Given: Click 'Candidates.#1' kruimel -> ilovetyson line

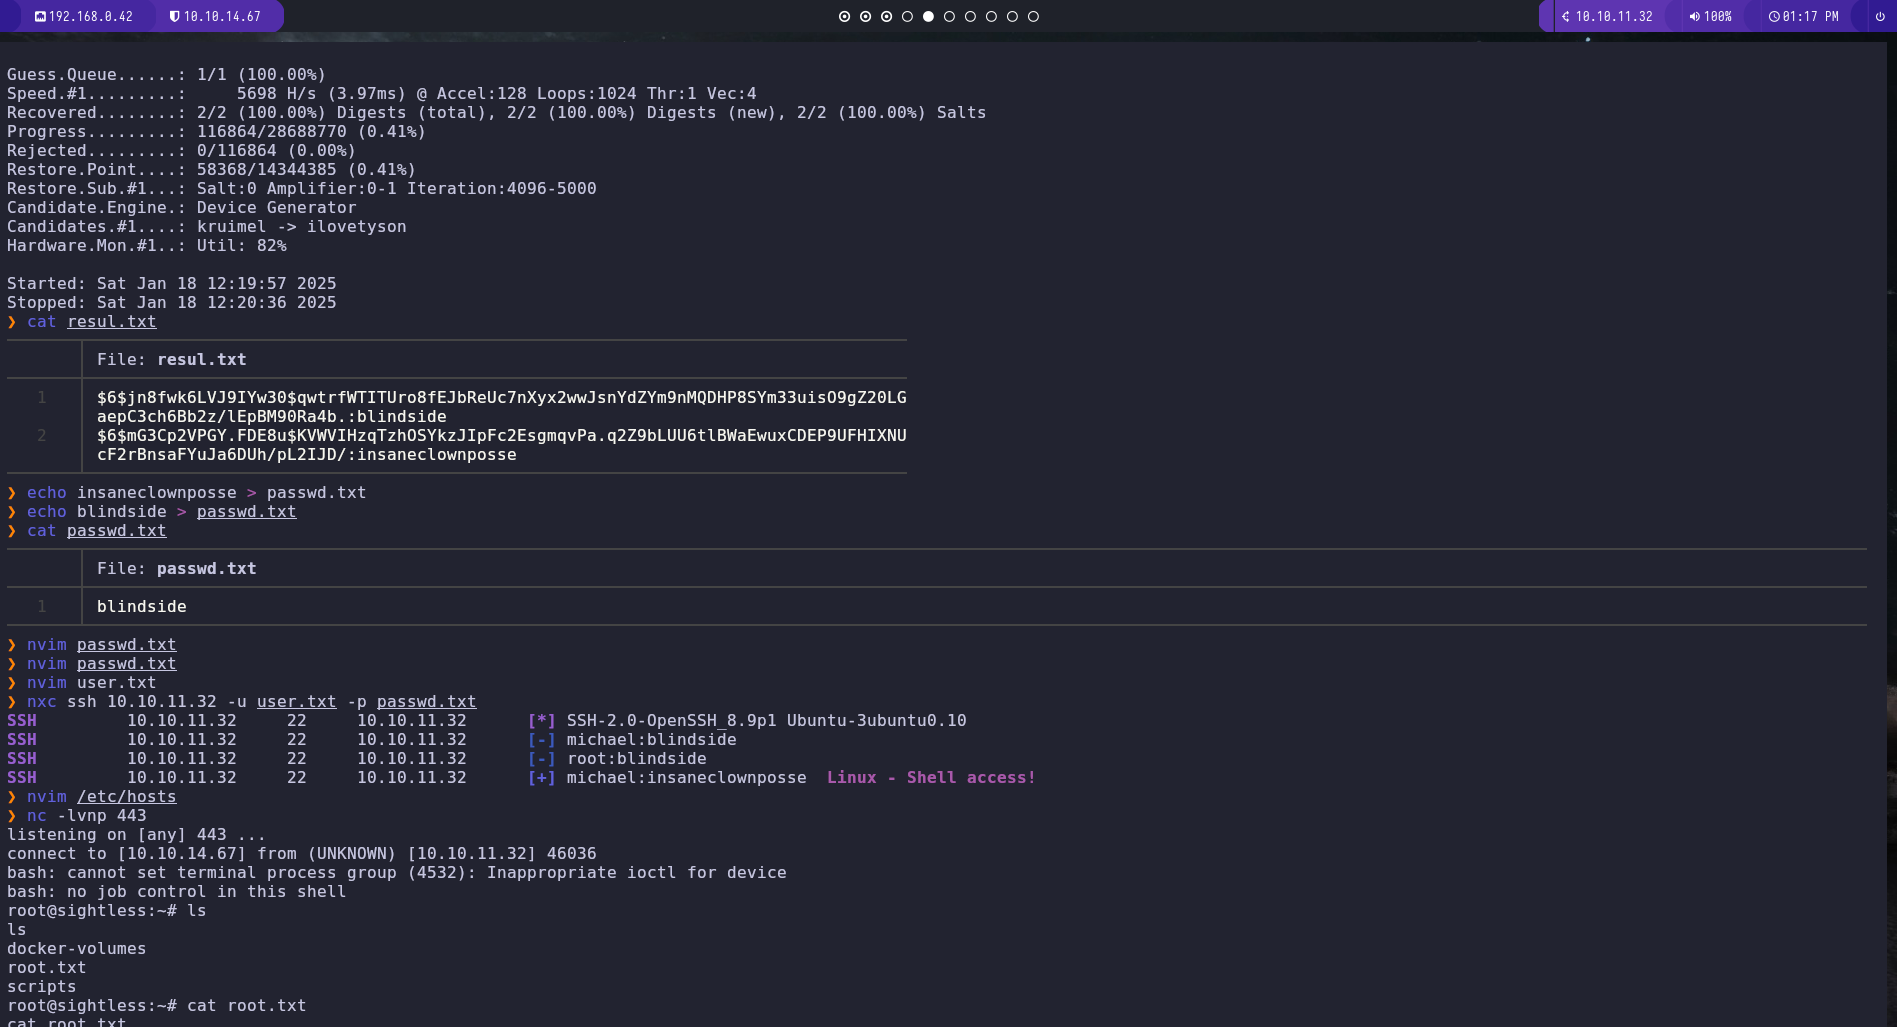Looking at the screenshot, I should 207,227.
